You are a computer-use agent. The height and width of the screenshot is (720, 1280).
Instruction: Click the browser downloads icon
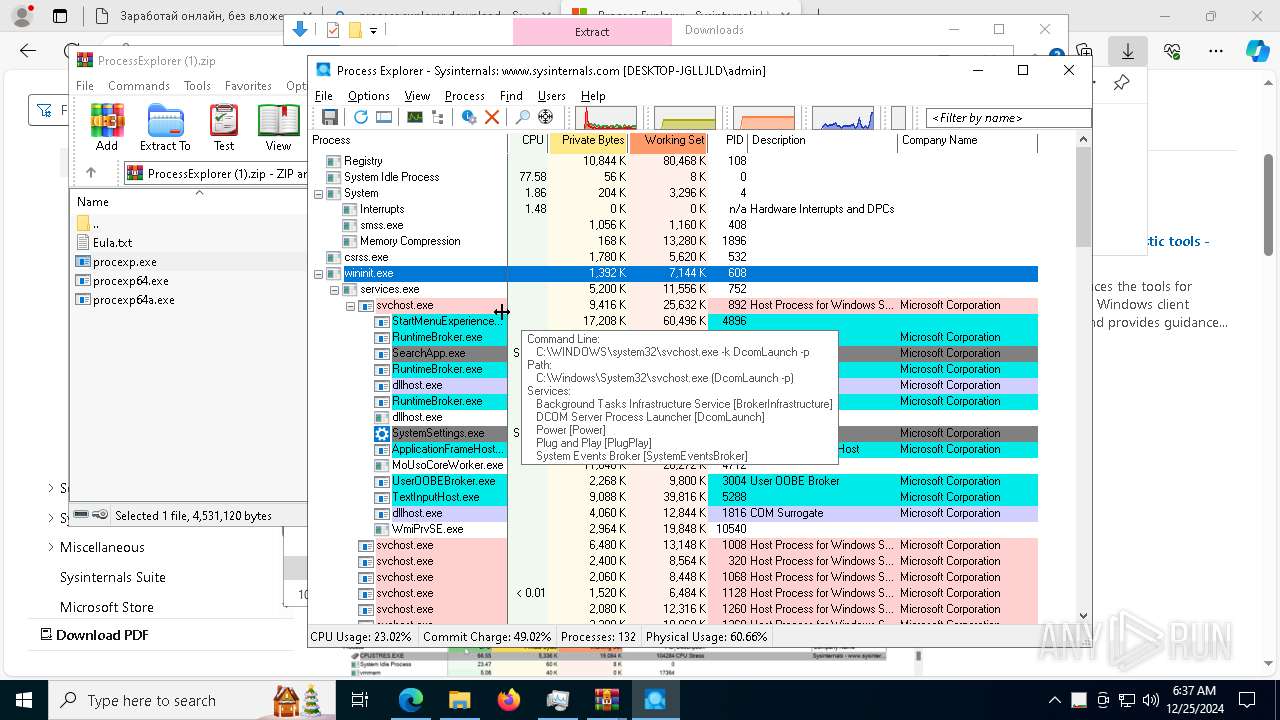[x=1128, y=51]
